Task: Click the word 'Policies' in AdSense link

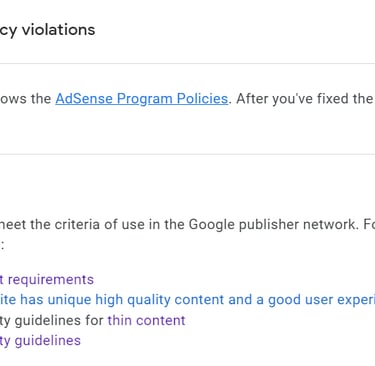Action: coord(202,99)
